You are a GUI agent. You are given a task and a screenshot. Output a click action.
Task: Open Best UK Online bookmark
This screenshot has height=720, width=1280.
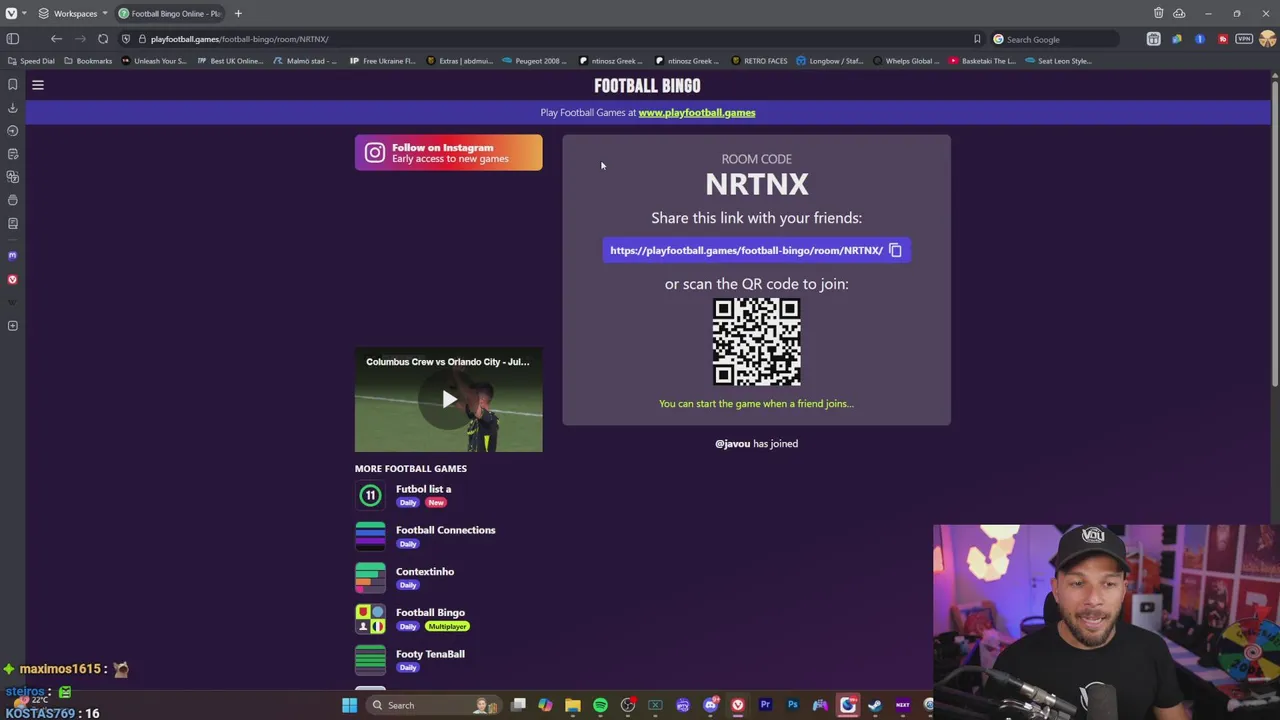click(230, 61)
